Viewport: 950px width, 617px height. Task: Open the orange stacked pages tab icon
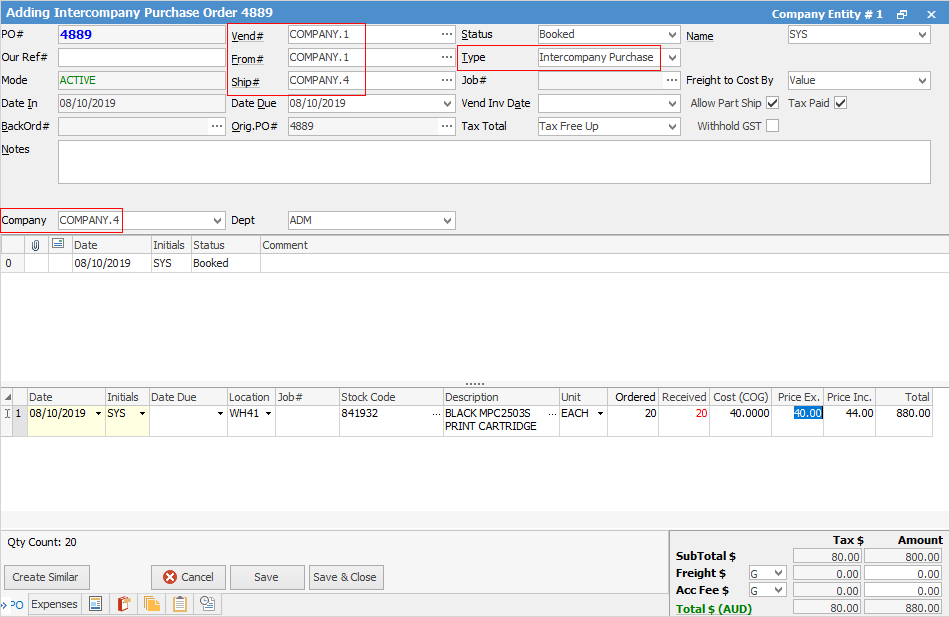pyautogui.click(x=152, y=604)
